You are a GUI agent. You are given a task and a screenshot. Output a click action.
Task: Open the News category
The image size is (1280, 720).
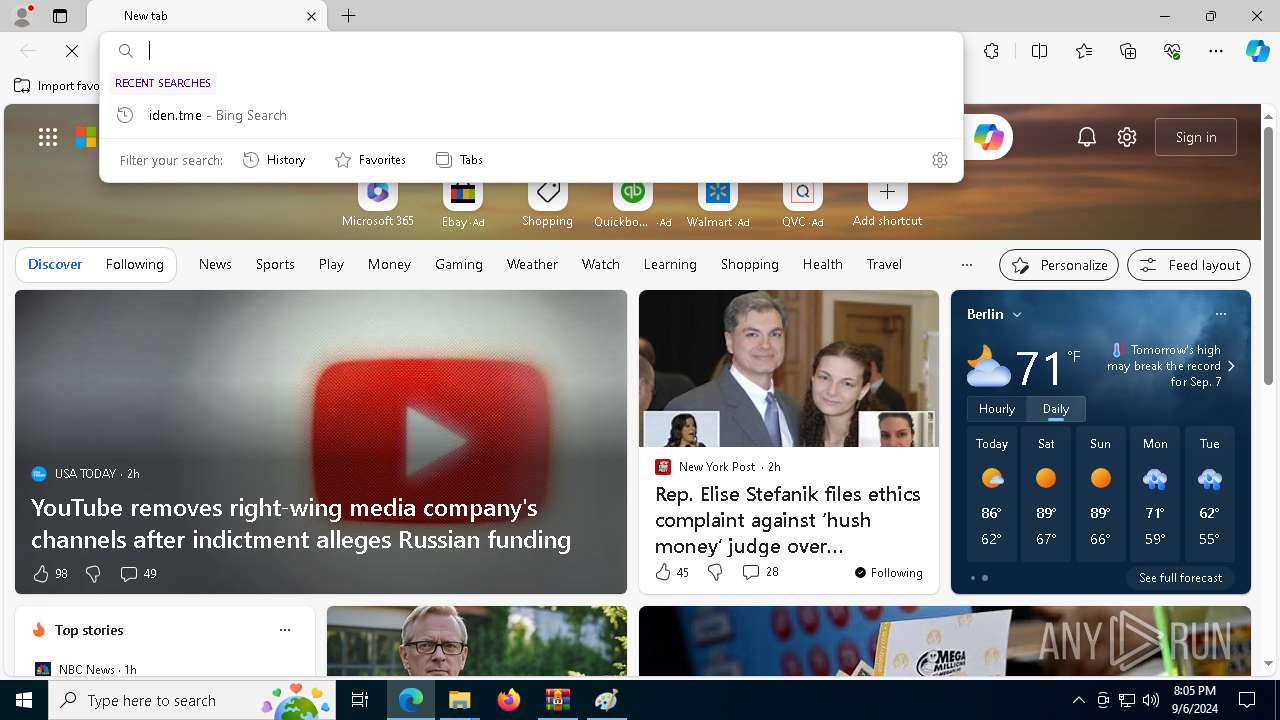[215, 264]
